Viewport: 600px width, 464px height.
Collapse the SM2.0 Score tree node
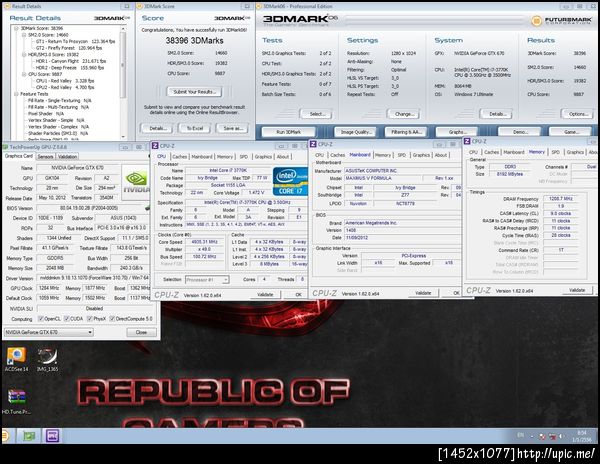click(24, 35)
